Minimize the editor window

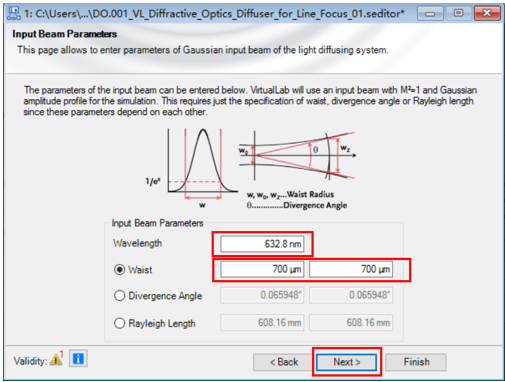click(430, 13)
